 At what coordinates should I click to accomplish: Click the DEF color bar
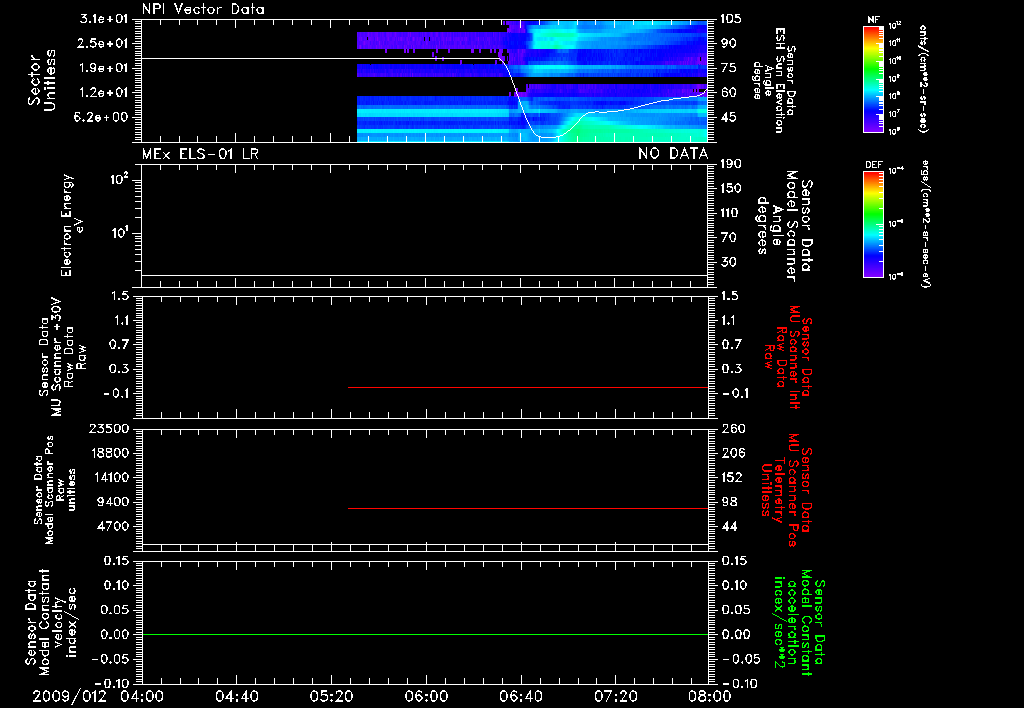click(x=873, y=224)
